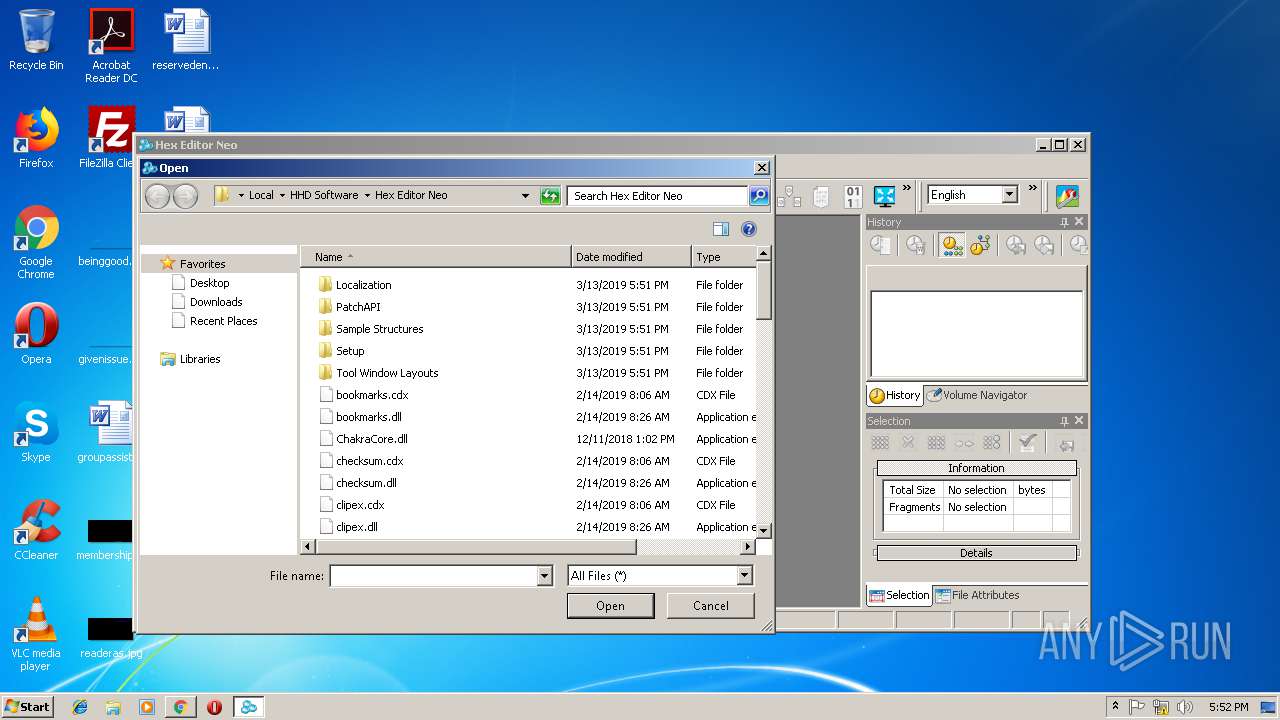Switch to the Selection tab

click(x=899, y=595)
